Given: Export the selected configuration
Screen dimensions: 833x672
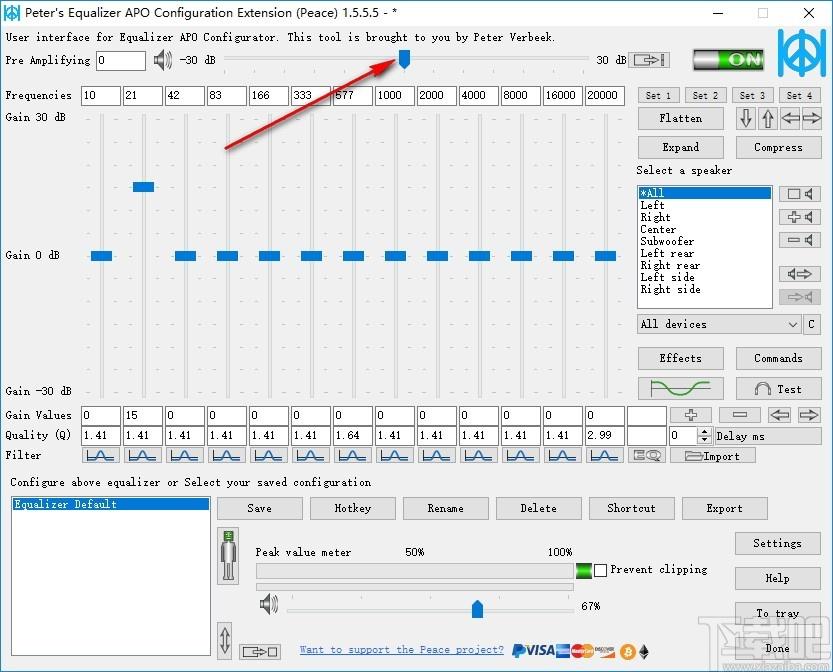Looking at the screenshot, I should pos(725,508).
